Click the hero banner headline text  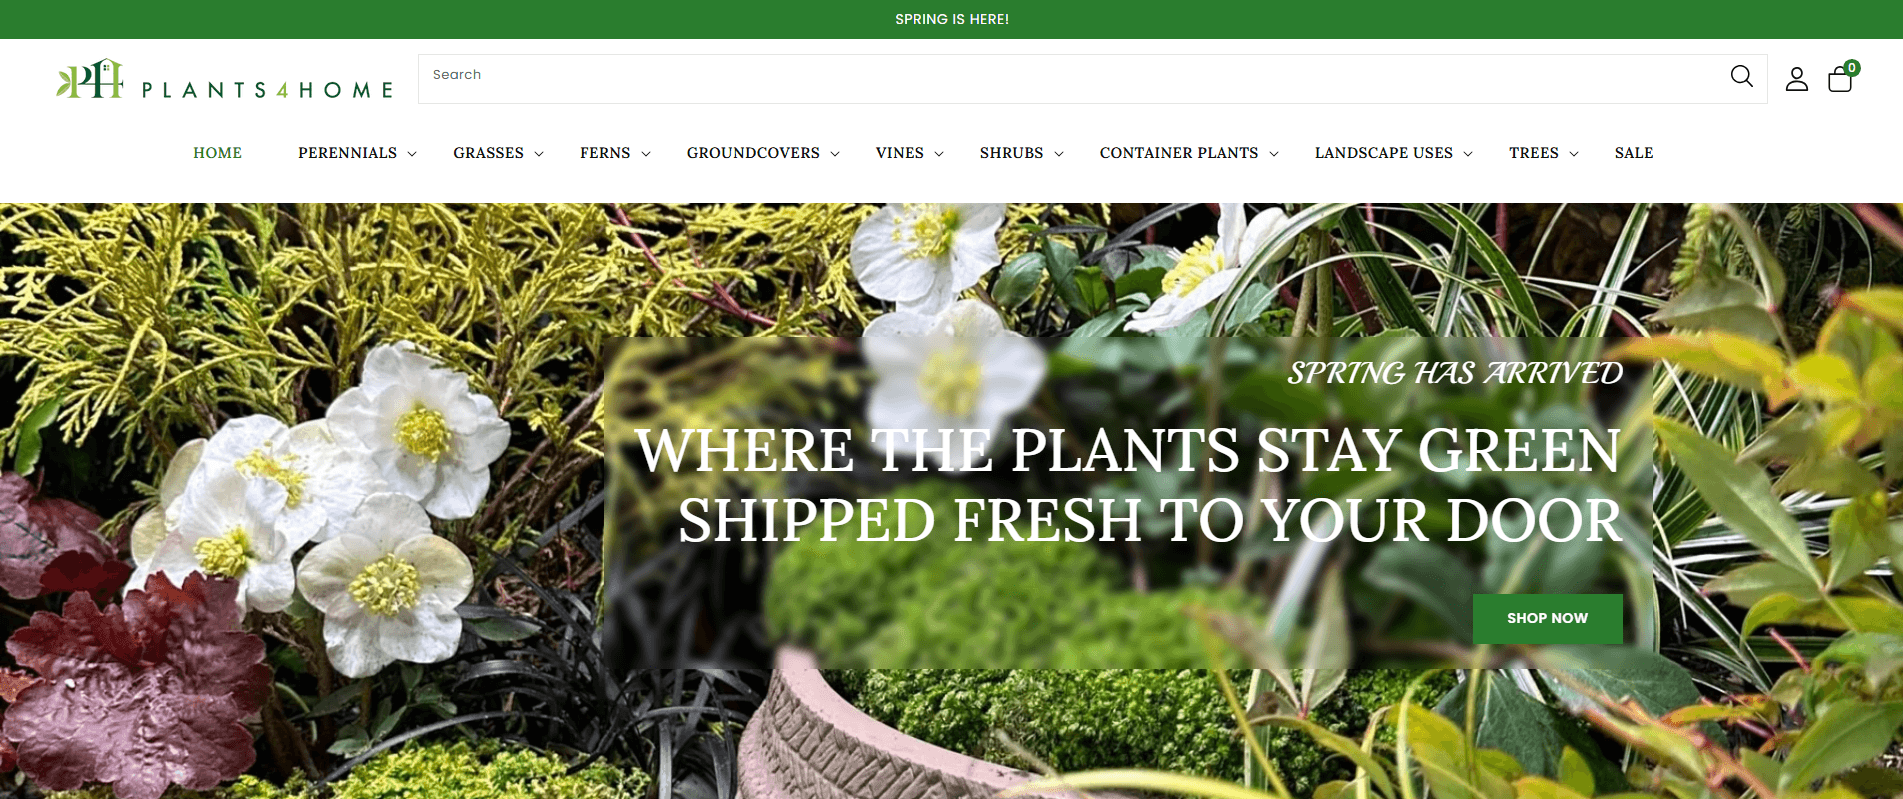tap(1128, 485)
